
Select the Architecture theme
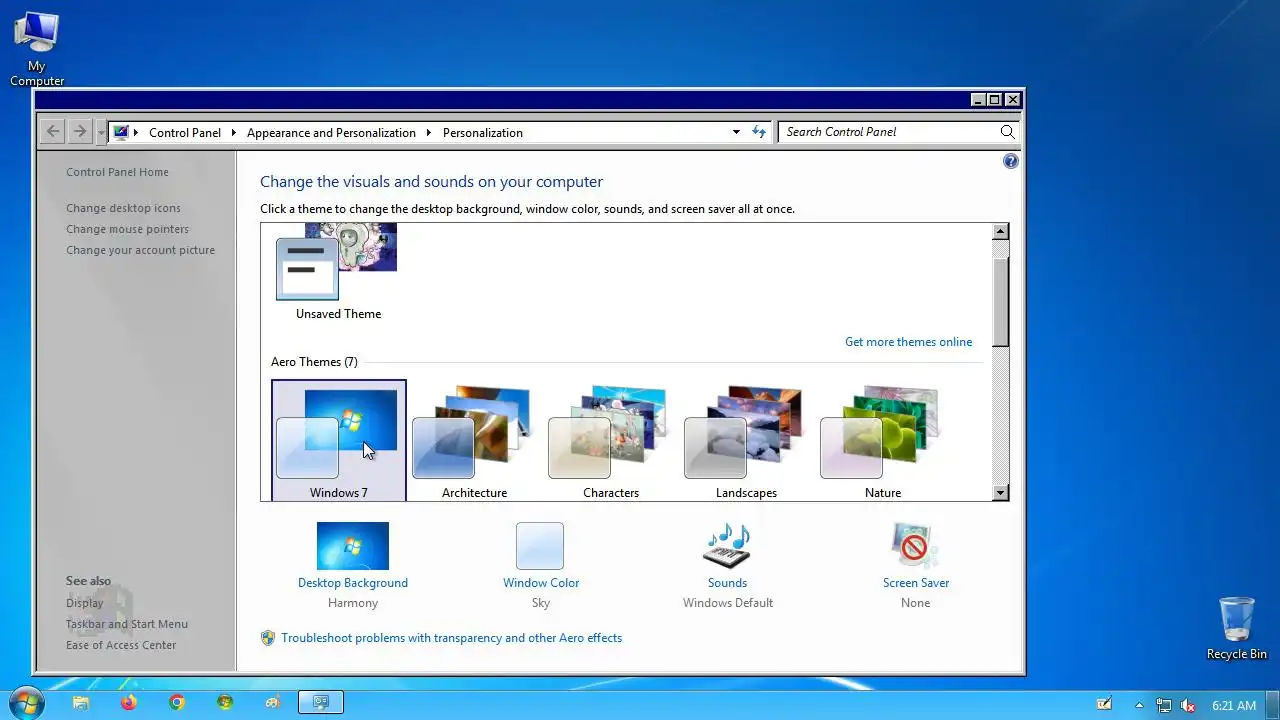(x=474, y=441)
